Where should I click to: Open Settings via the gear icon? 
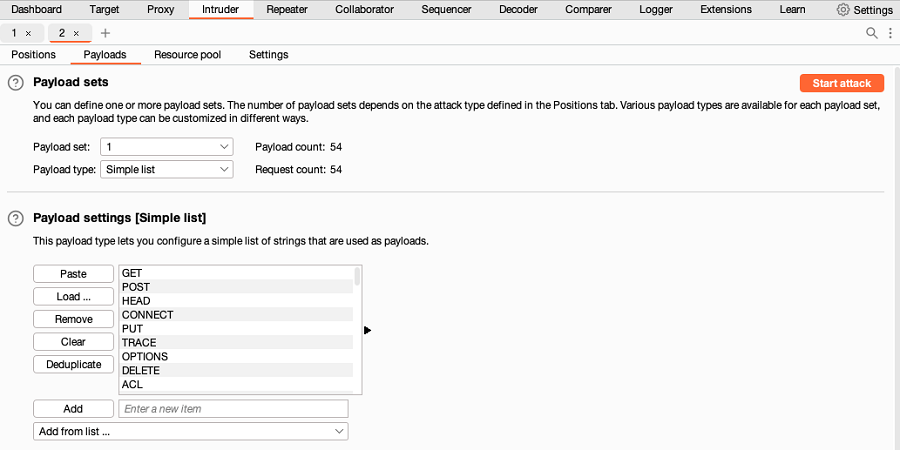point(843,10)
